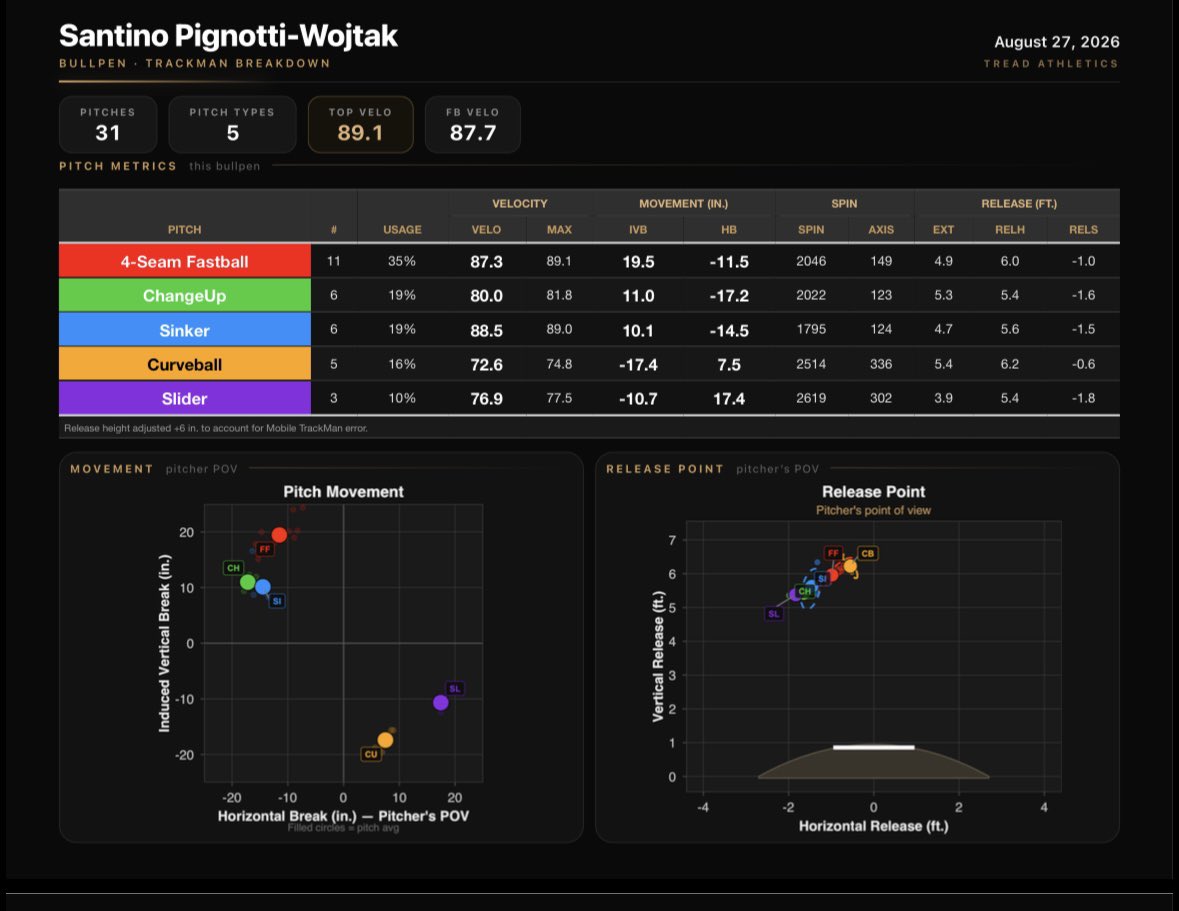This screenshot has width=1179, height=911.
Task: Click the purple slider dot in Release Point
Action: (795, 595)
